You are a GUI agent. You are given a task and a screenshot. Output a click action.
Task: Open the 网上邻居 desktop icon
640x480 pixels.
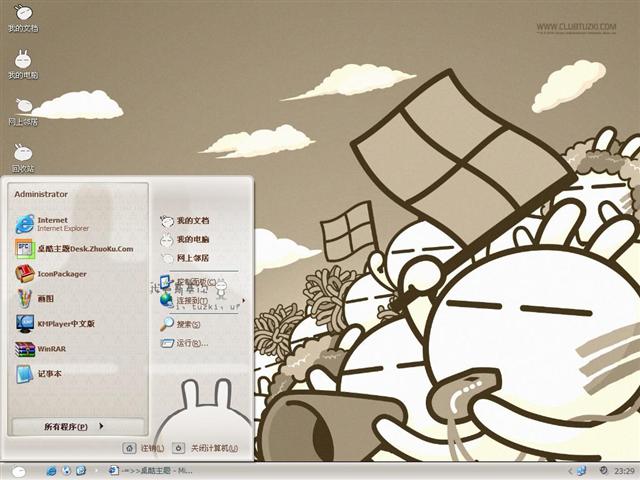23,112
